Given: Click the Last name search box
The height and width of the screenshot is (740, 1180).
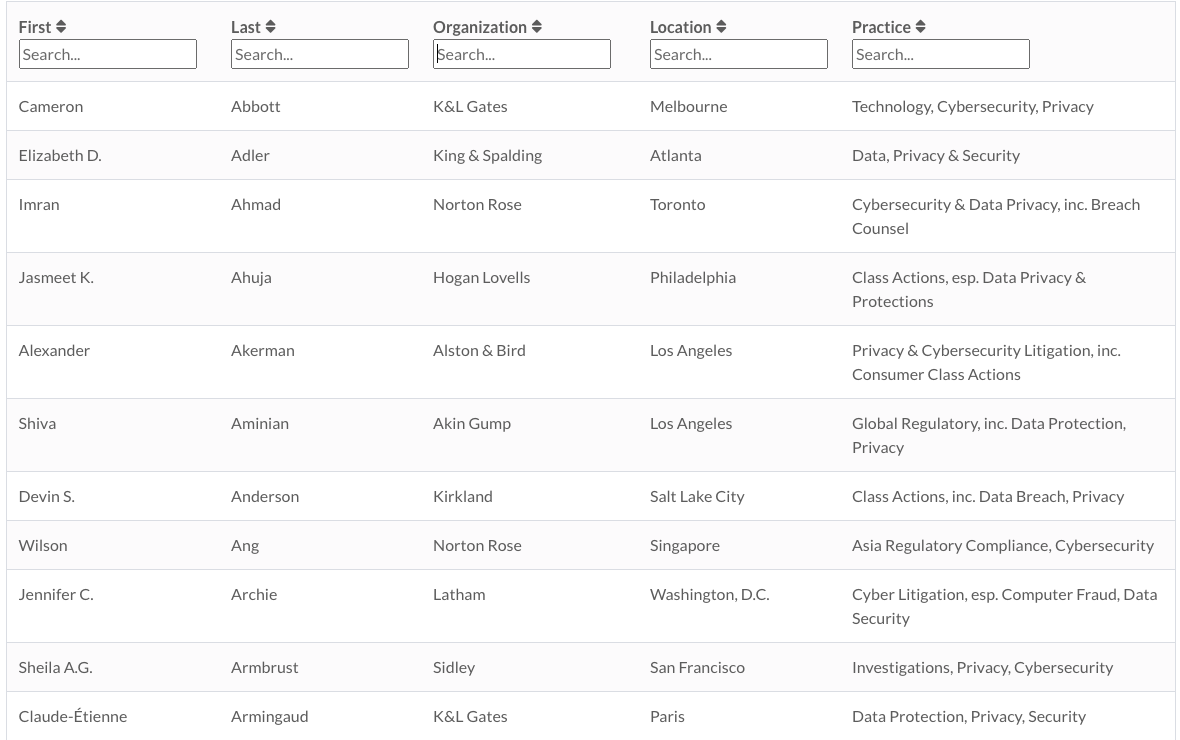Looking at the screenshot, I should (320, 54).
